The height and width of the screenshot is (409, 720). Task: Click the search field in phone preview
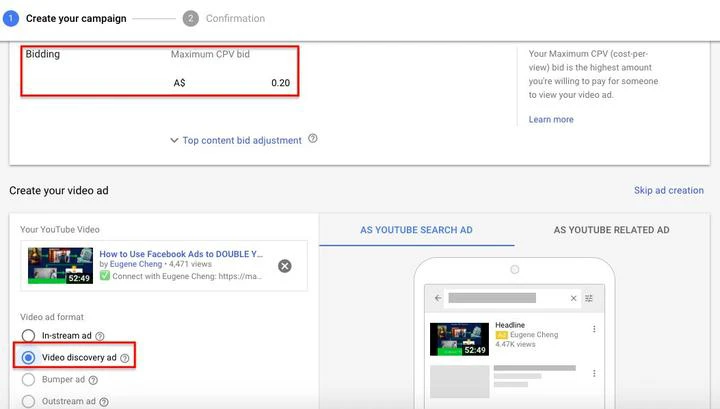click(x=492, y=298)
